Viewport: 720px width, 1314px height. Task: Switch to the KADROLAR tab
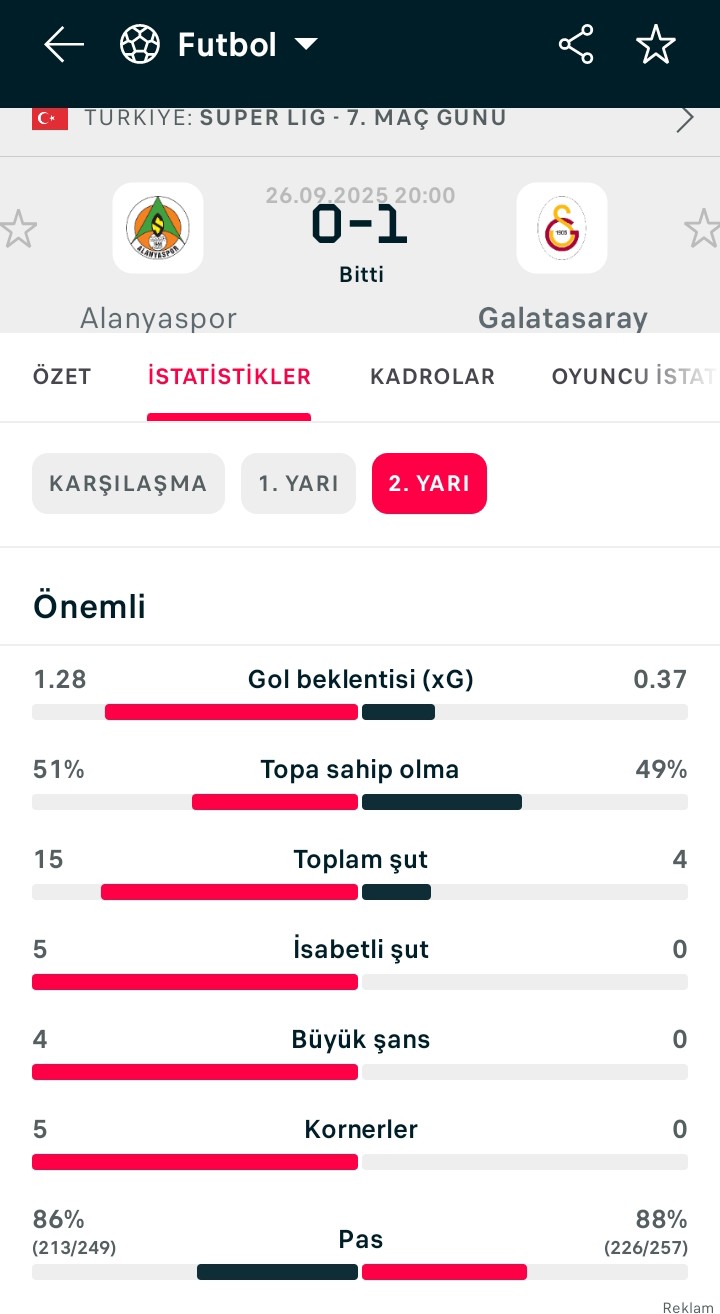432,377
